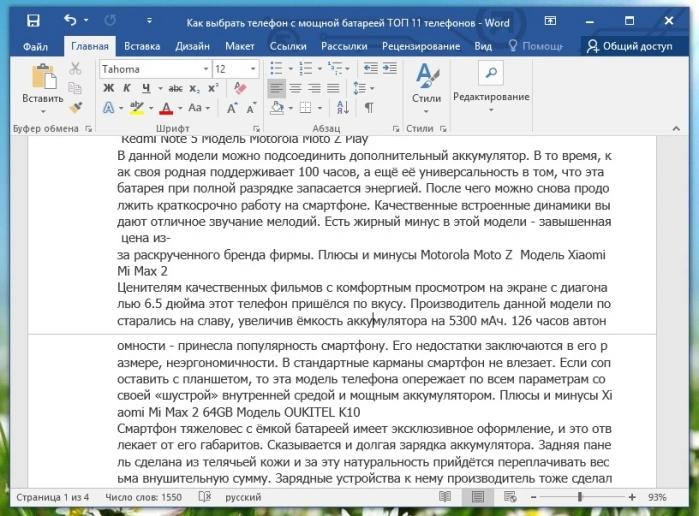Show paragraph marks with the pilcrow button
Image resolution: width=699 pixels, height=516 pixels.
click(x=369, y=107)
